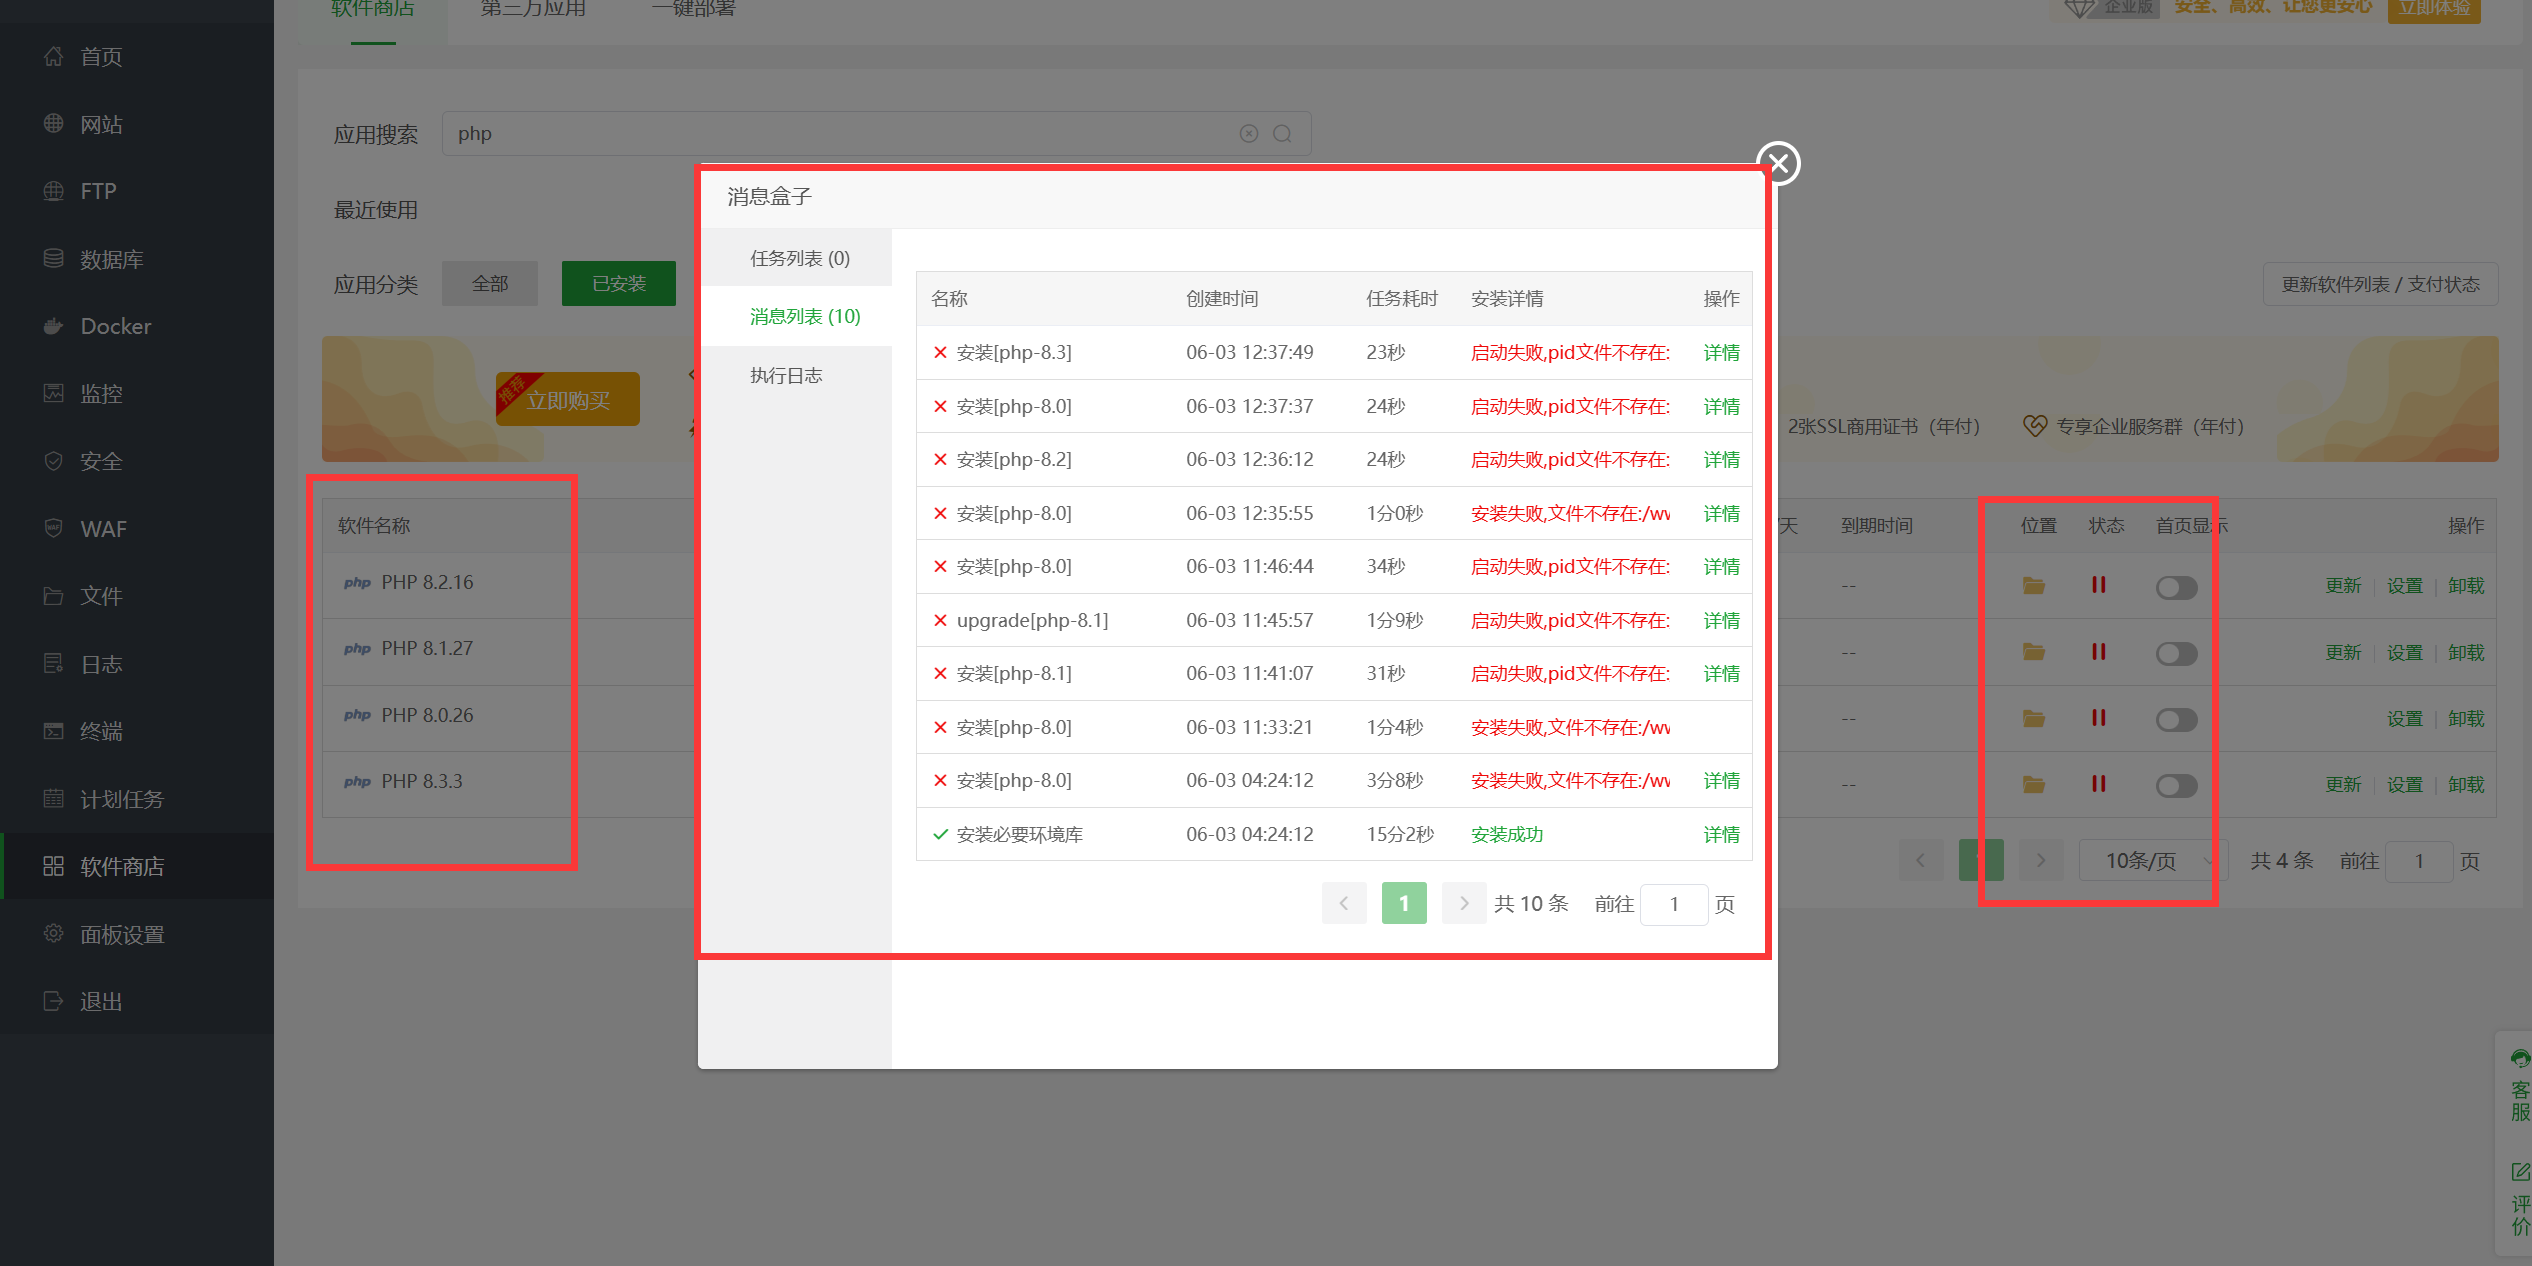This screenshot has width=2532, height=1266.
Task: Toggle homepage display for PHP 8.3.3
Action: pyautogui.click(x=2176, y=786)
